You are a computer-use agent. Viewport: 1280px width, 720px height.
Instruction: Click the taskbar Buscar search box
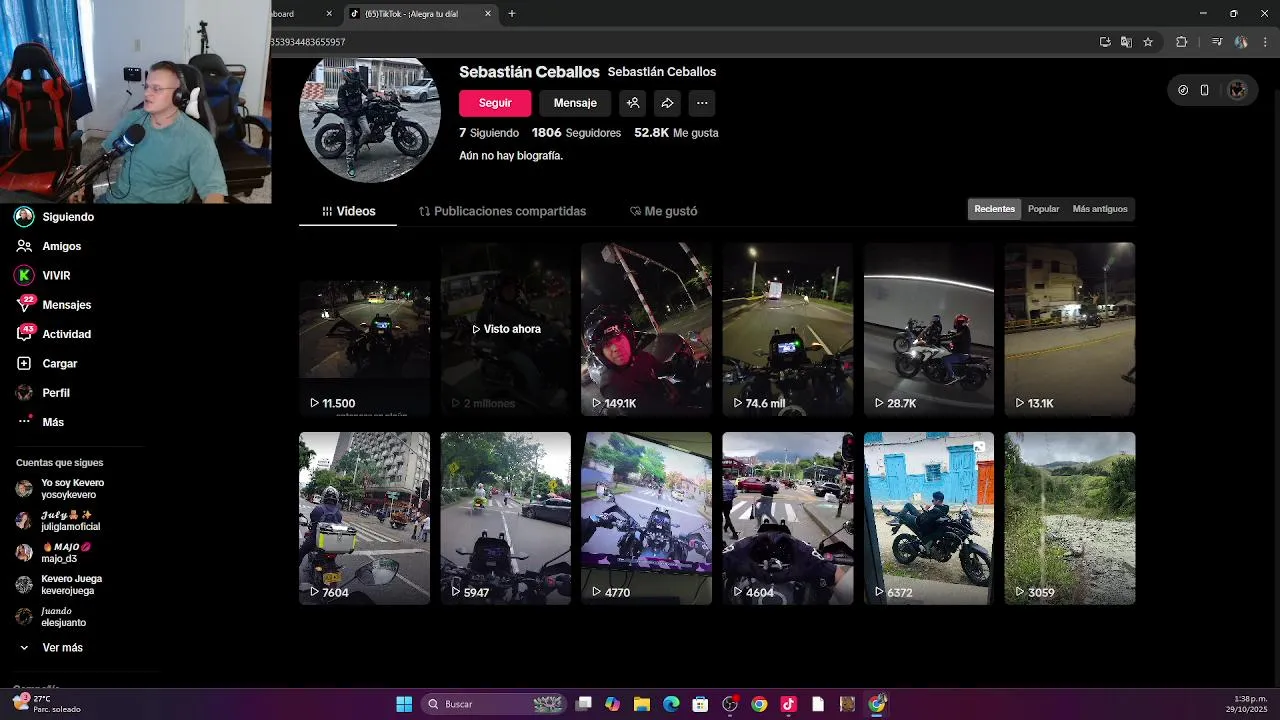495,704
